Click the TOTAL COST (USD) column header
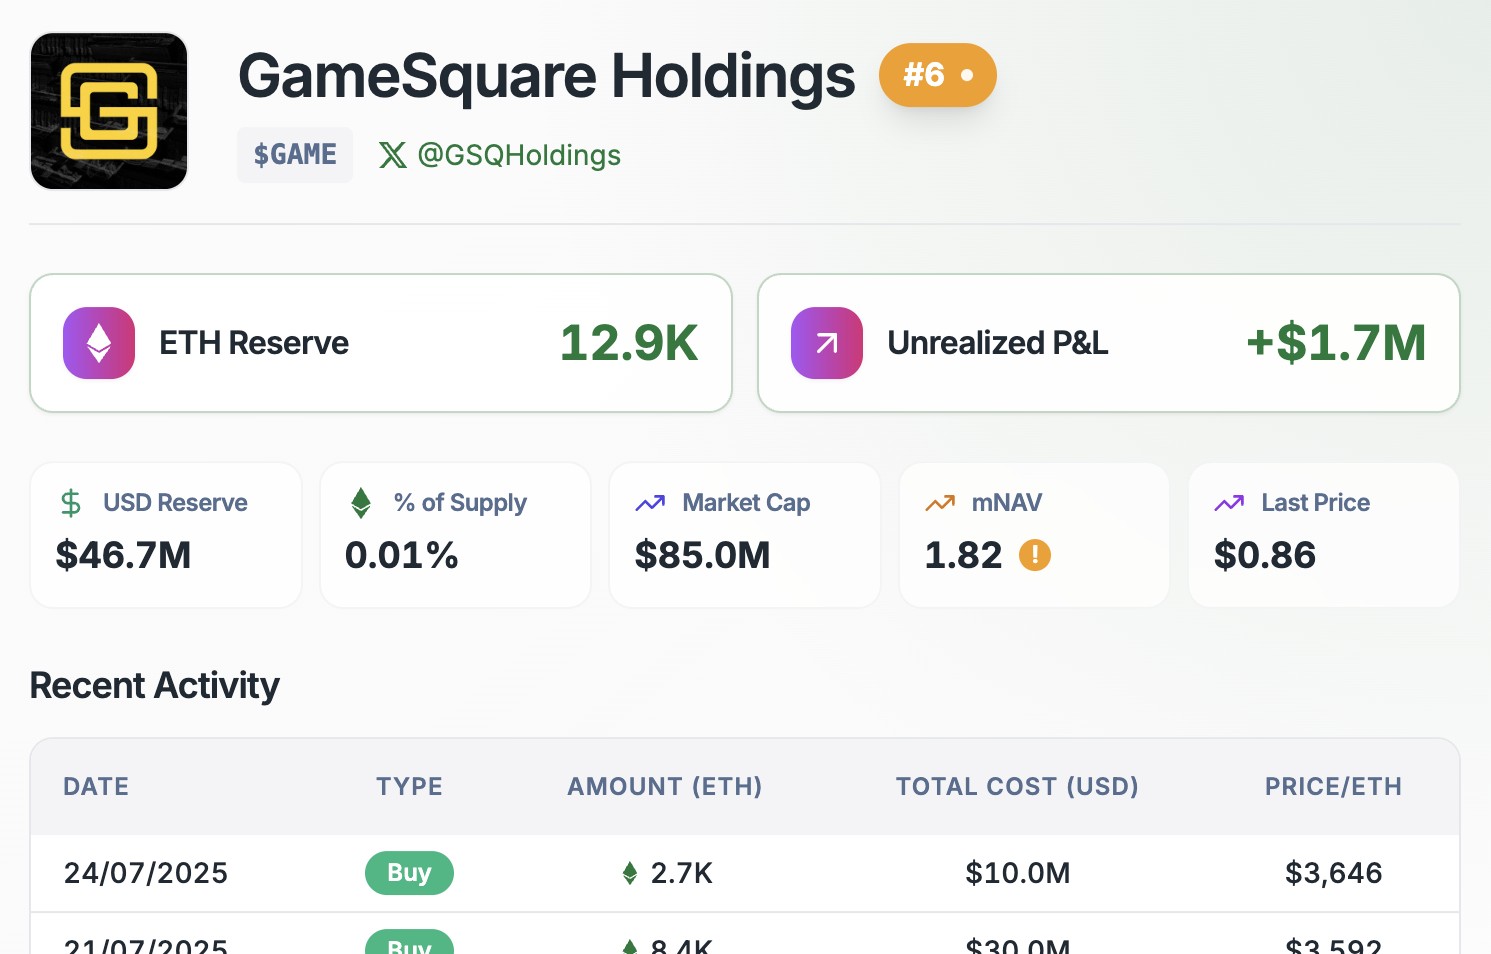 (1017, 787)
